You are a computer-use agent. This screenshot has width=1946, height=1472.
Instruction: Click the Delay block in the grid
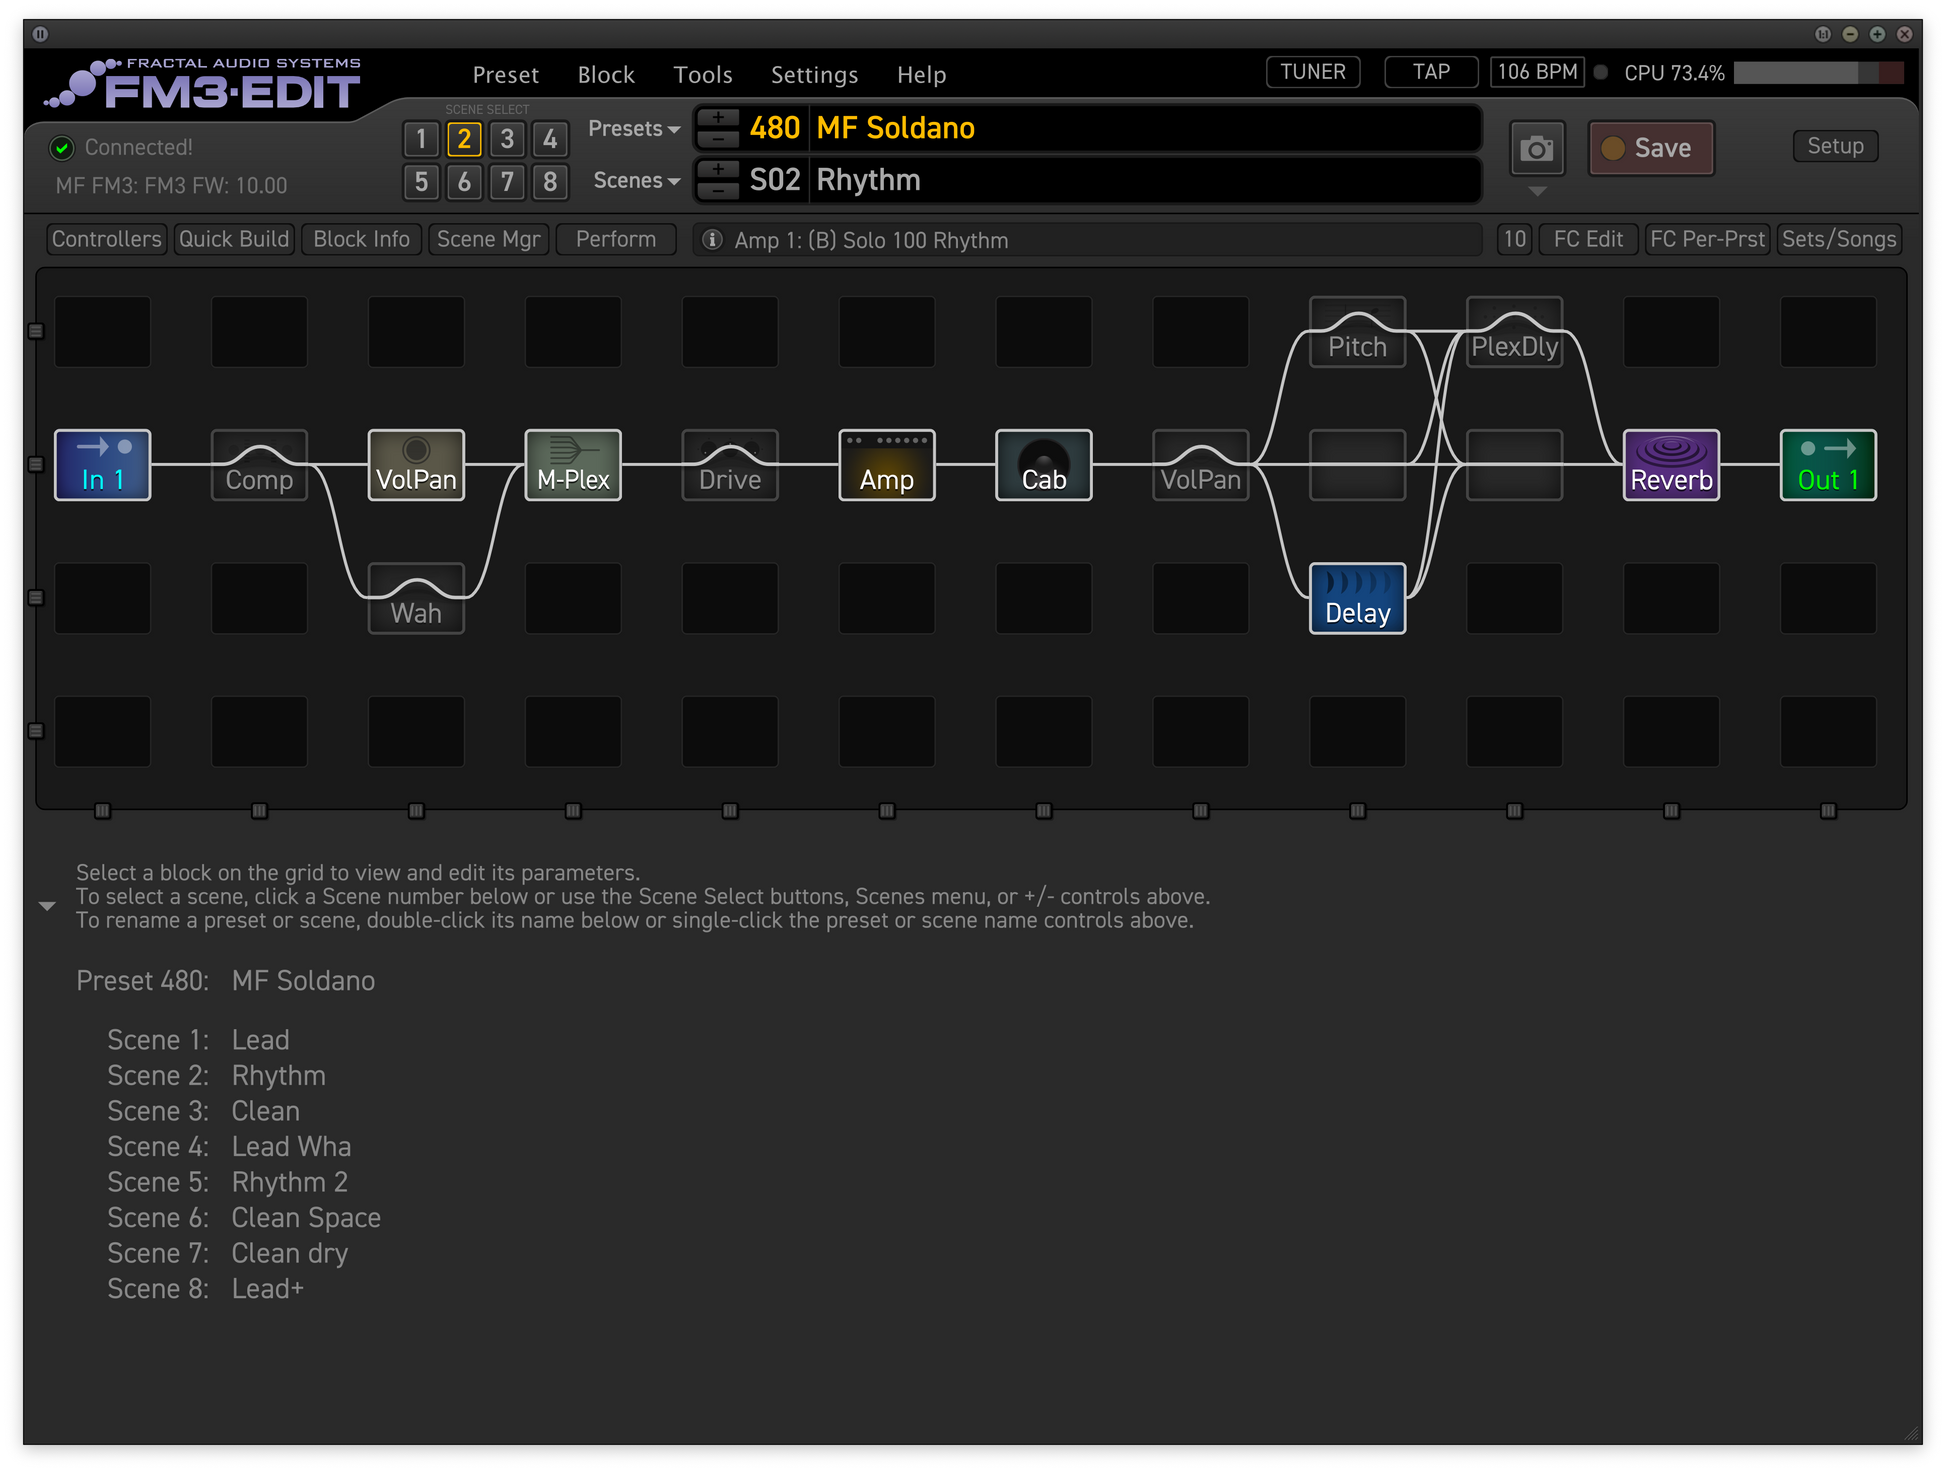click(x=1357, y=598)
